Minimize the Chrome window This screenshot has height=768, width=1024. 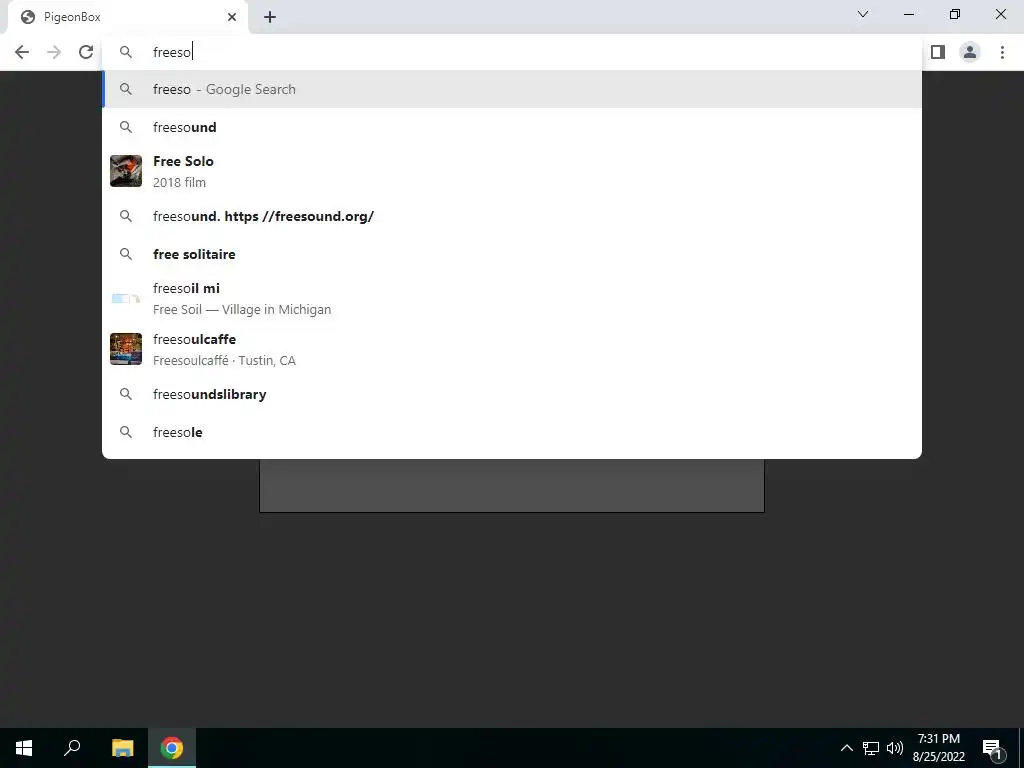coord(909,14)
